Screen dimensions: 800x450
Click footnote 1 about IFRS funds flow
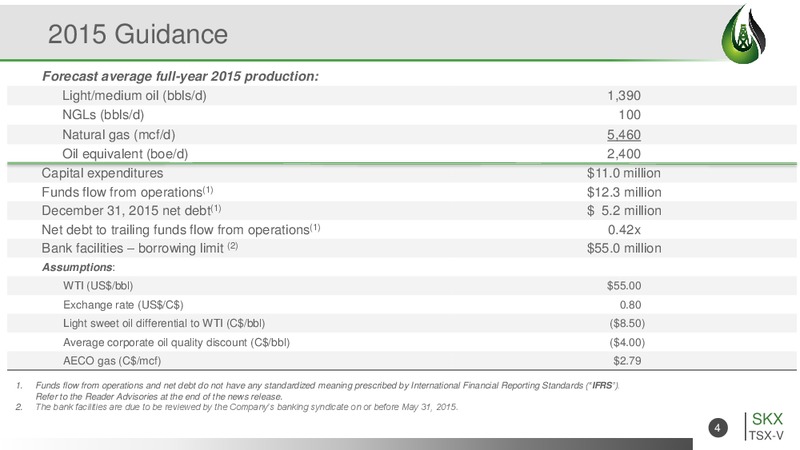tap(327, 386)
